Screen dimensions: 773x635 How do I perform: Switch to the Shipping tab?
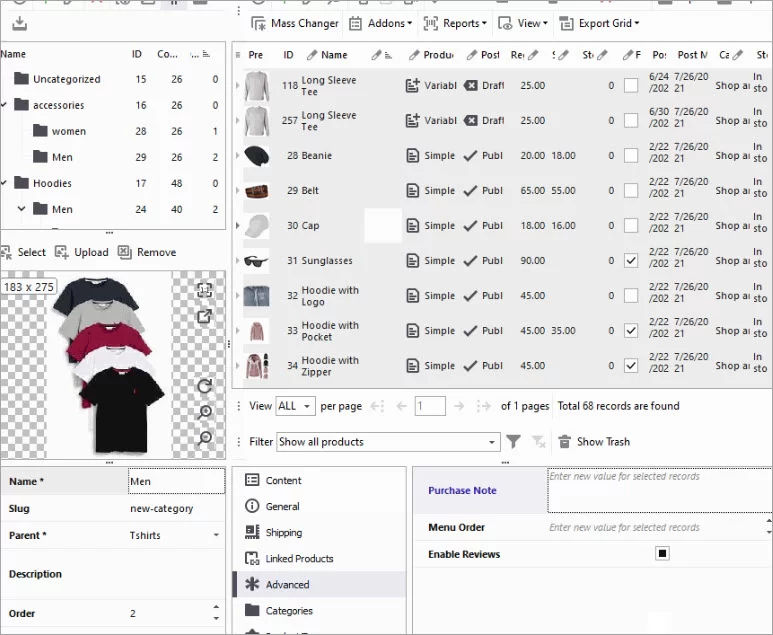283,533
